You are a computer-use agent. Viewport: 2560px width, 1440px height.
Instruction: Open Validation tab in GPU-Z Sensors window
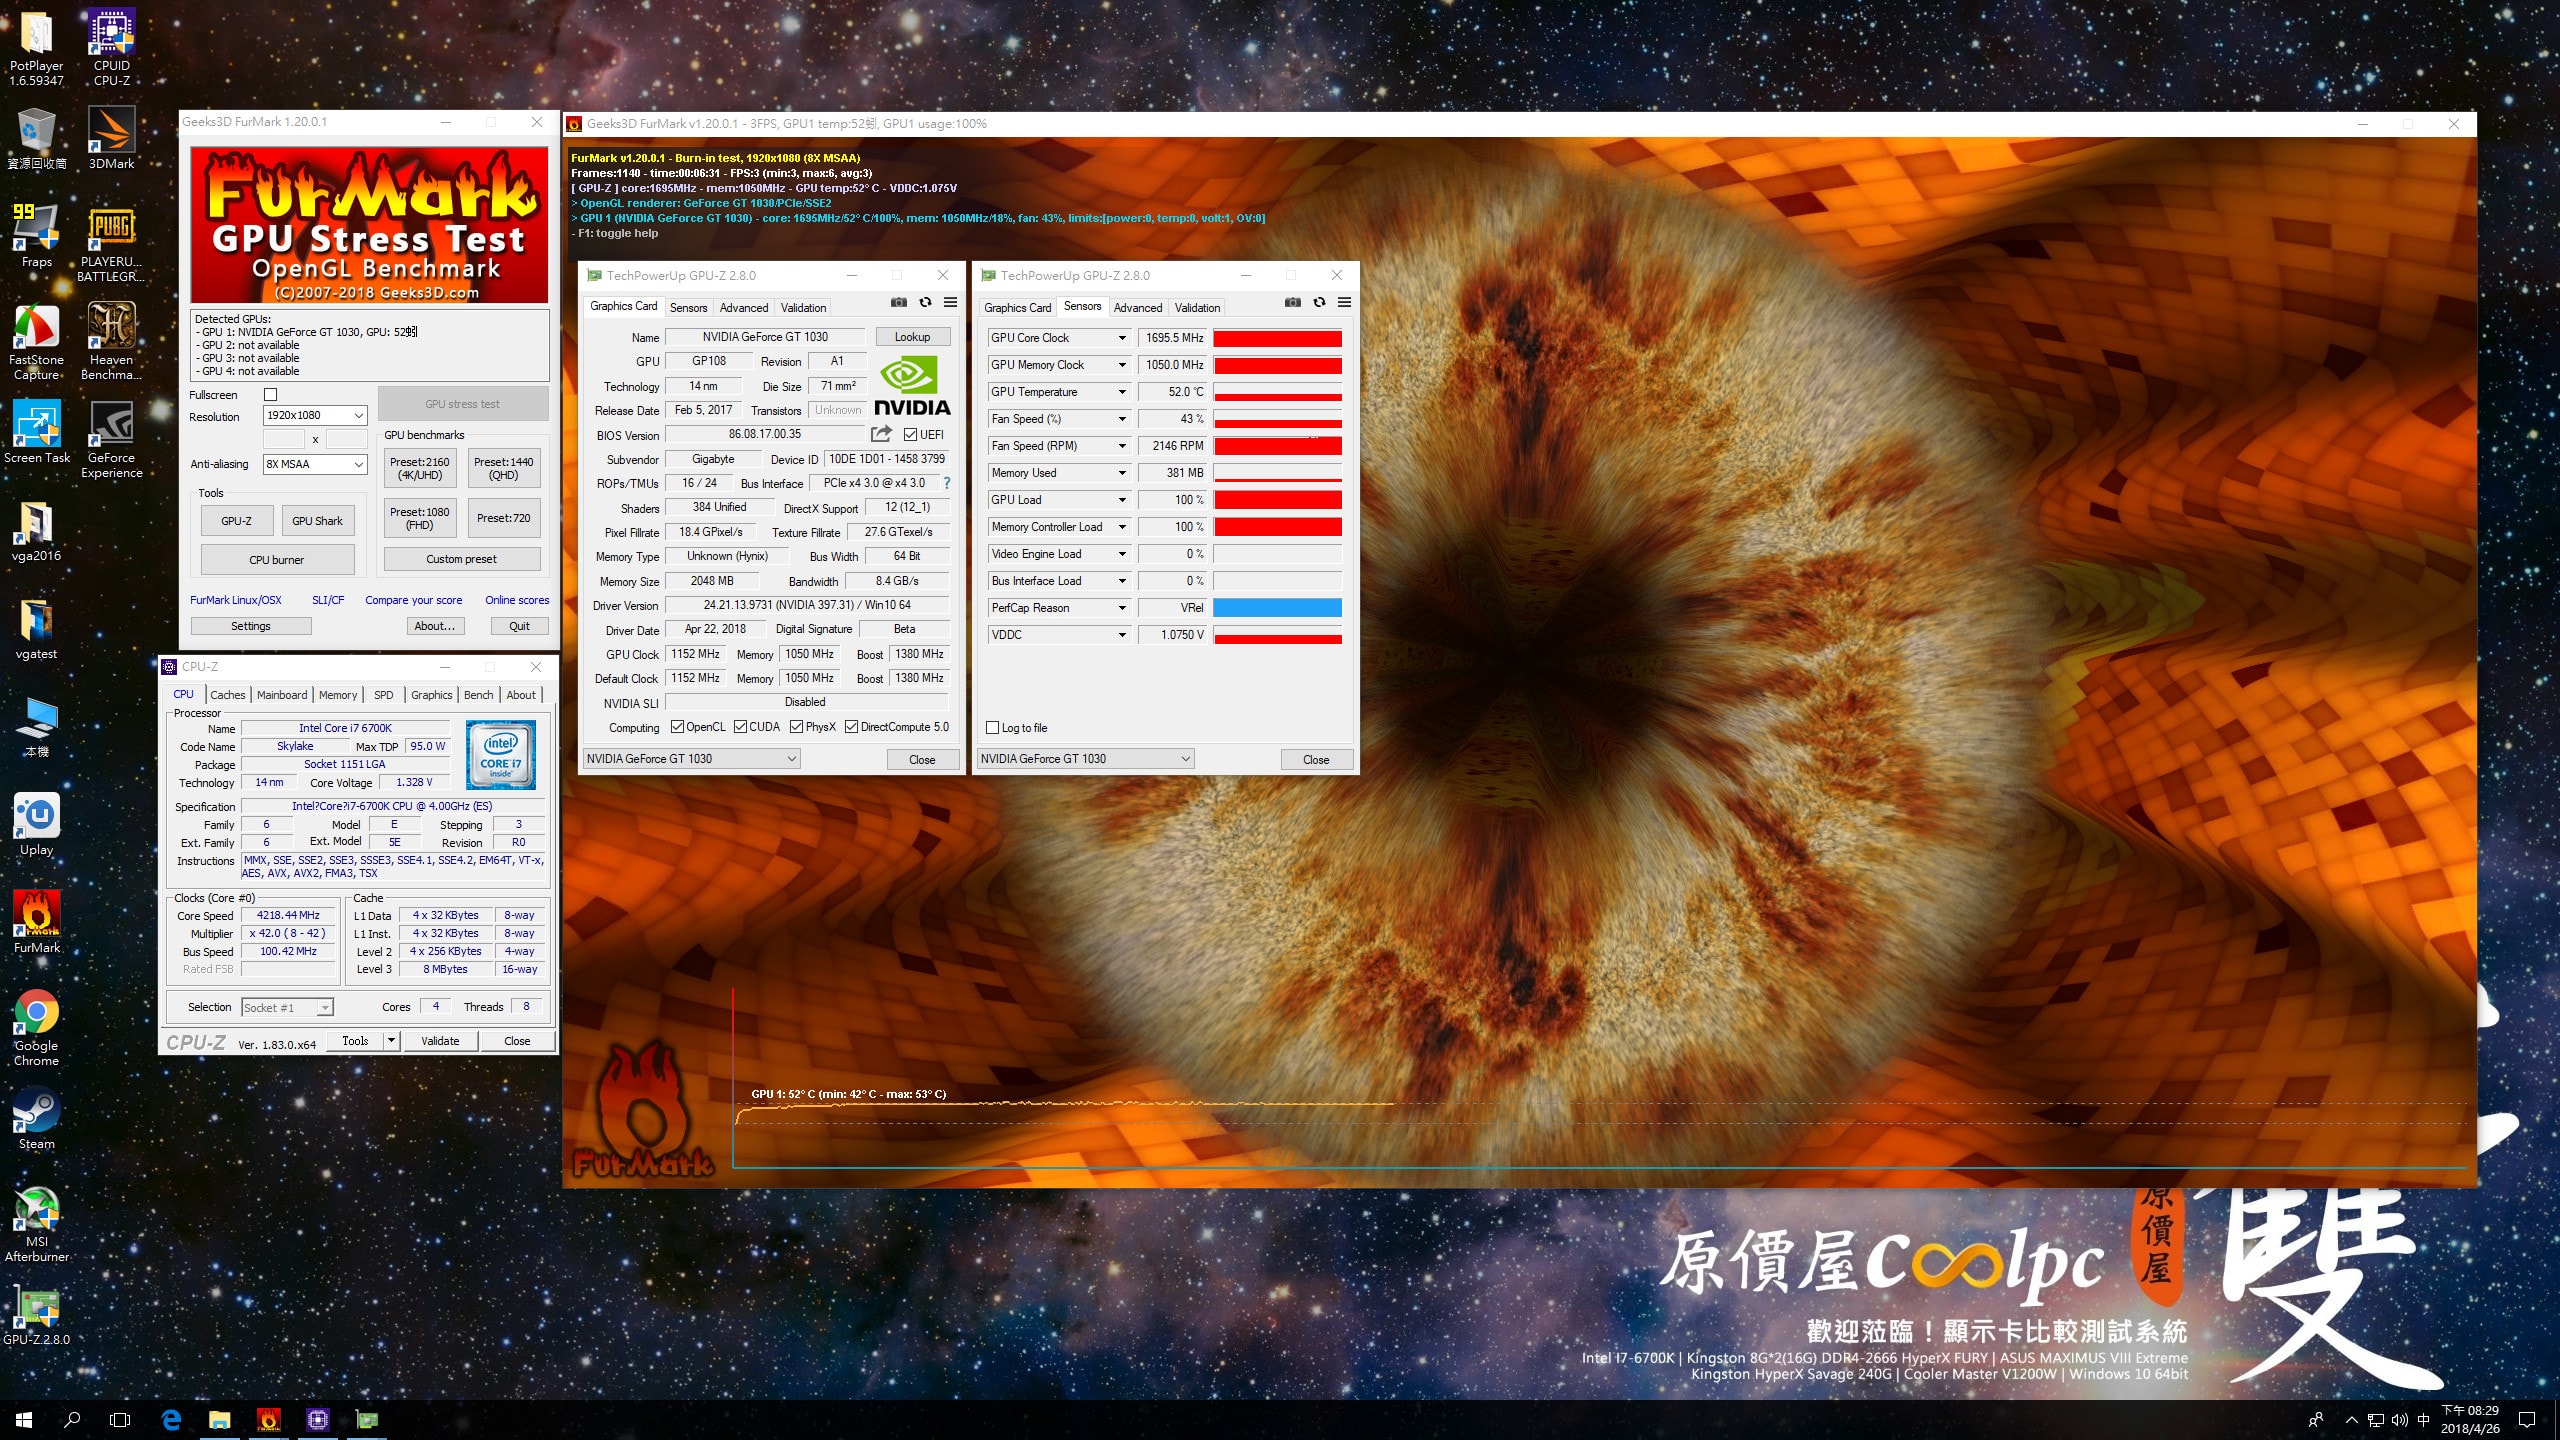coord(1197,308)
